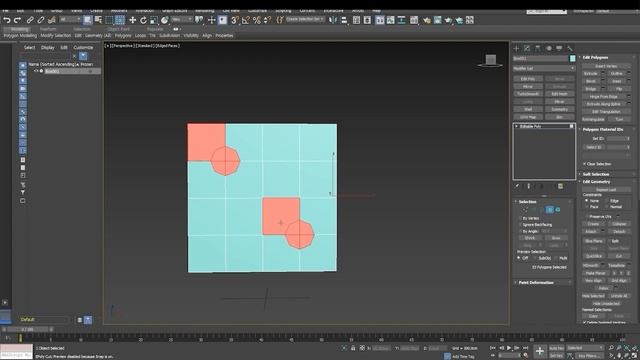Open the Motion panel icon
This screenshot has width=640, height=360.
click(x=549, y=48)
